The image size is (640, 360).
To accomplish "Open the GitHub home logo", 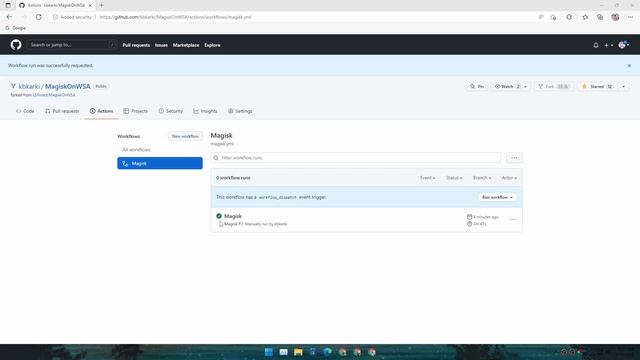I will pyautogui.click(x=16, y=44).
